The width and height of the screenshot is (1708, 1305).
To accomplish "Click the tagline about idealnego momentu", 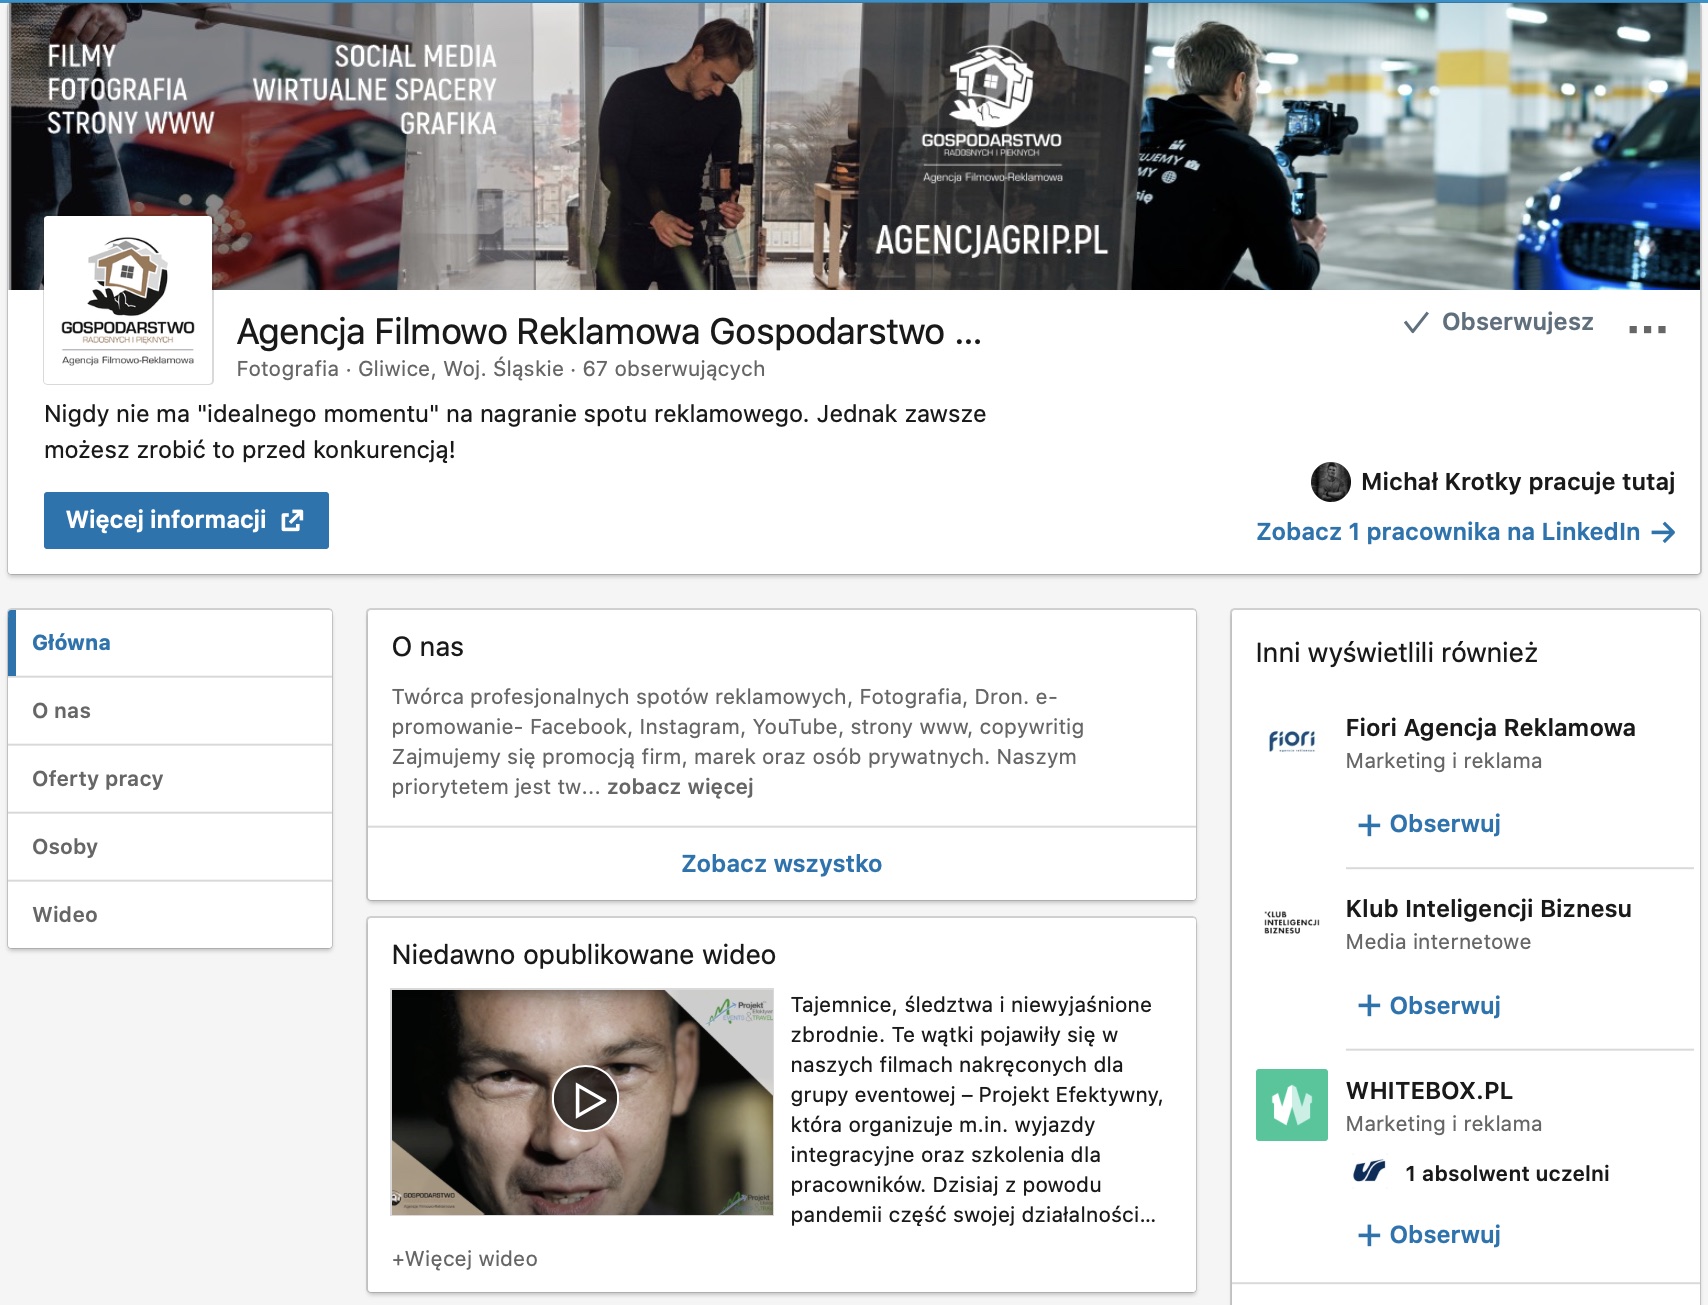I will click(515, 432).
